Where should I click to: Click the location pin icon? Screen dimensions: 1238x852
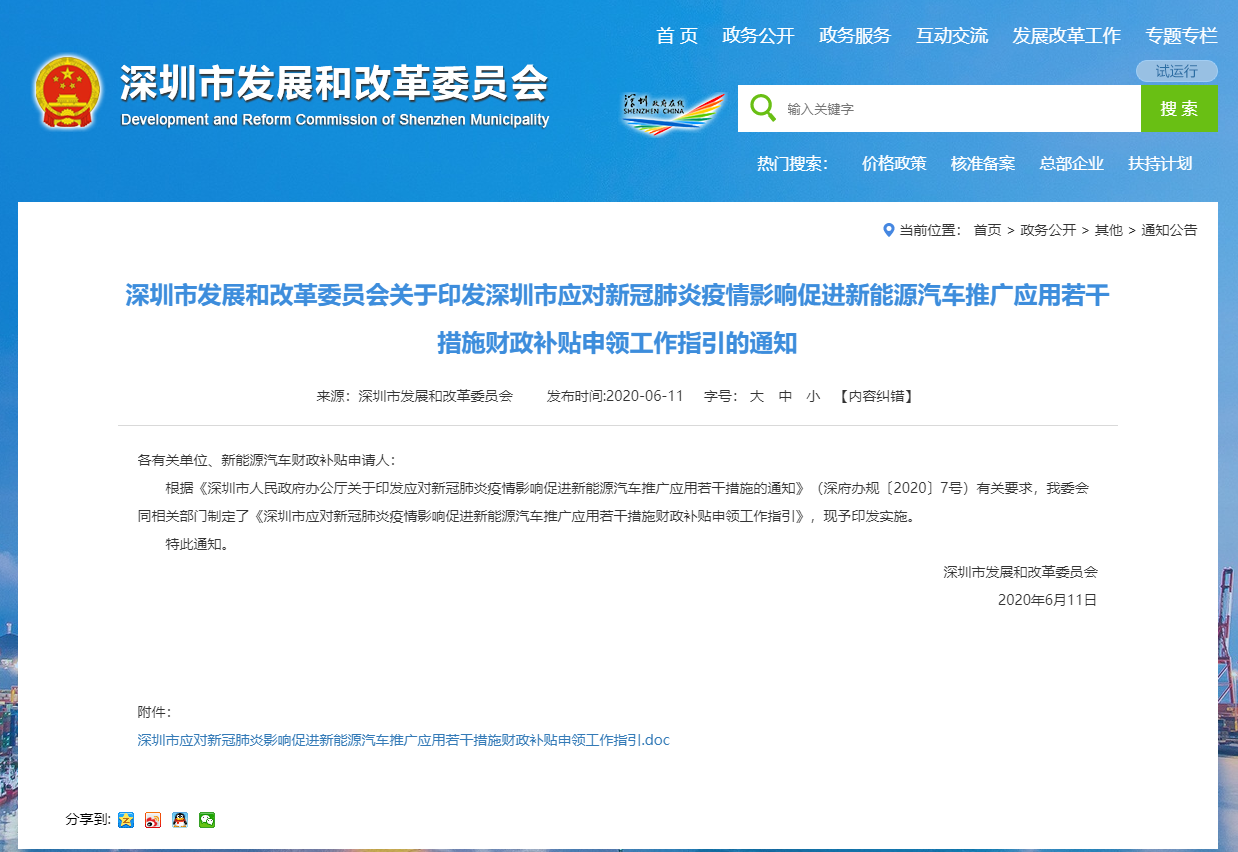pyautogui.click(x=888, y=230)
